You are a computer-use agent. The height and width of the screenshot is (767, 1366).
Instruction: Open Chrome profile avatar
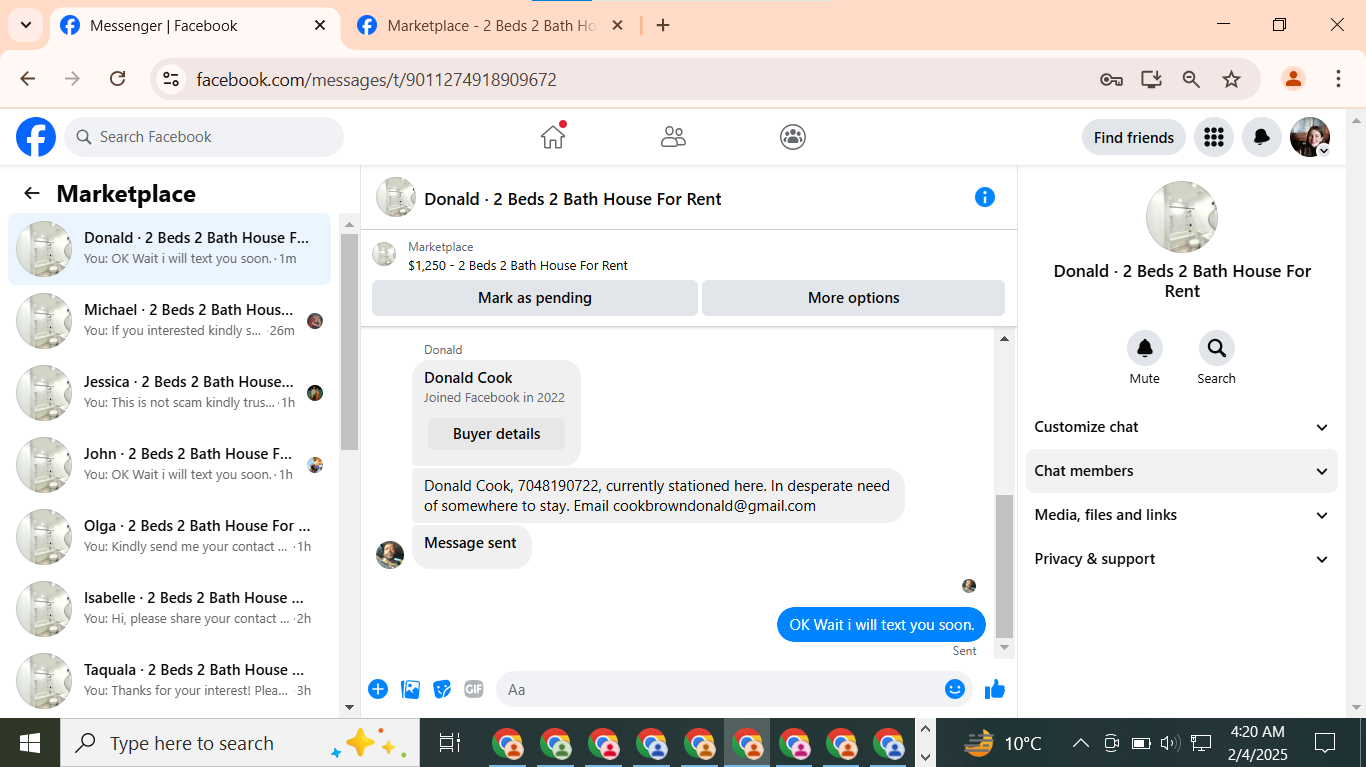1293,79
